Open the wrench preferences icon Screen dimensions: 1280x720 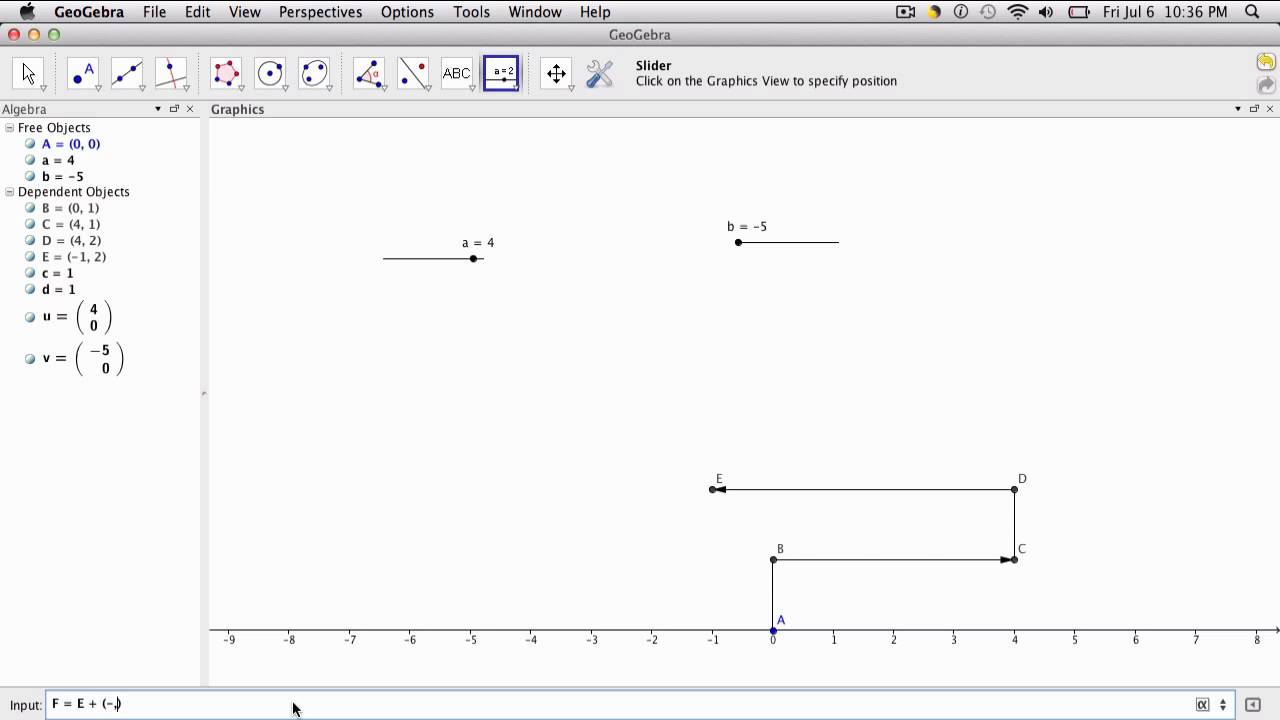[599, 73]
